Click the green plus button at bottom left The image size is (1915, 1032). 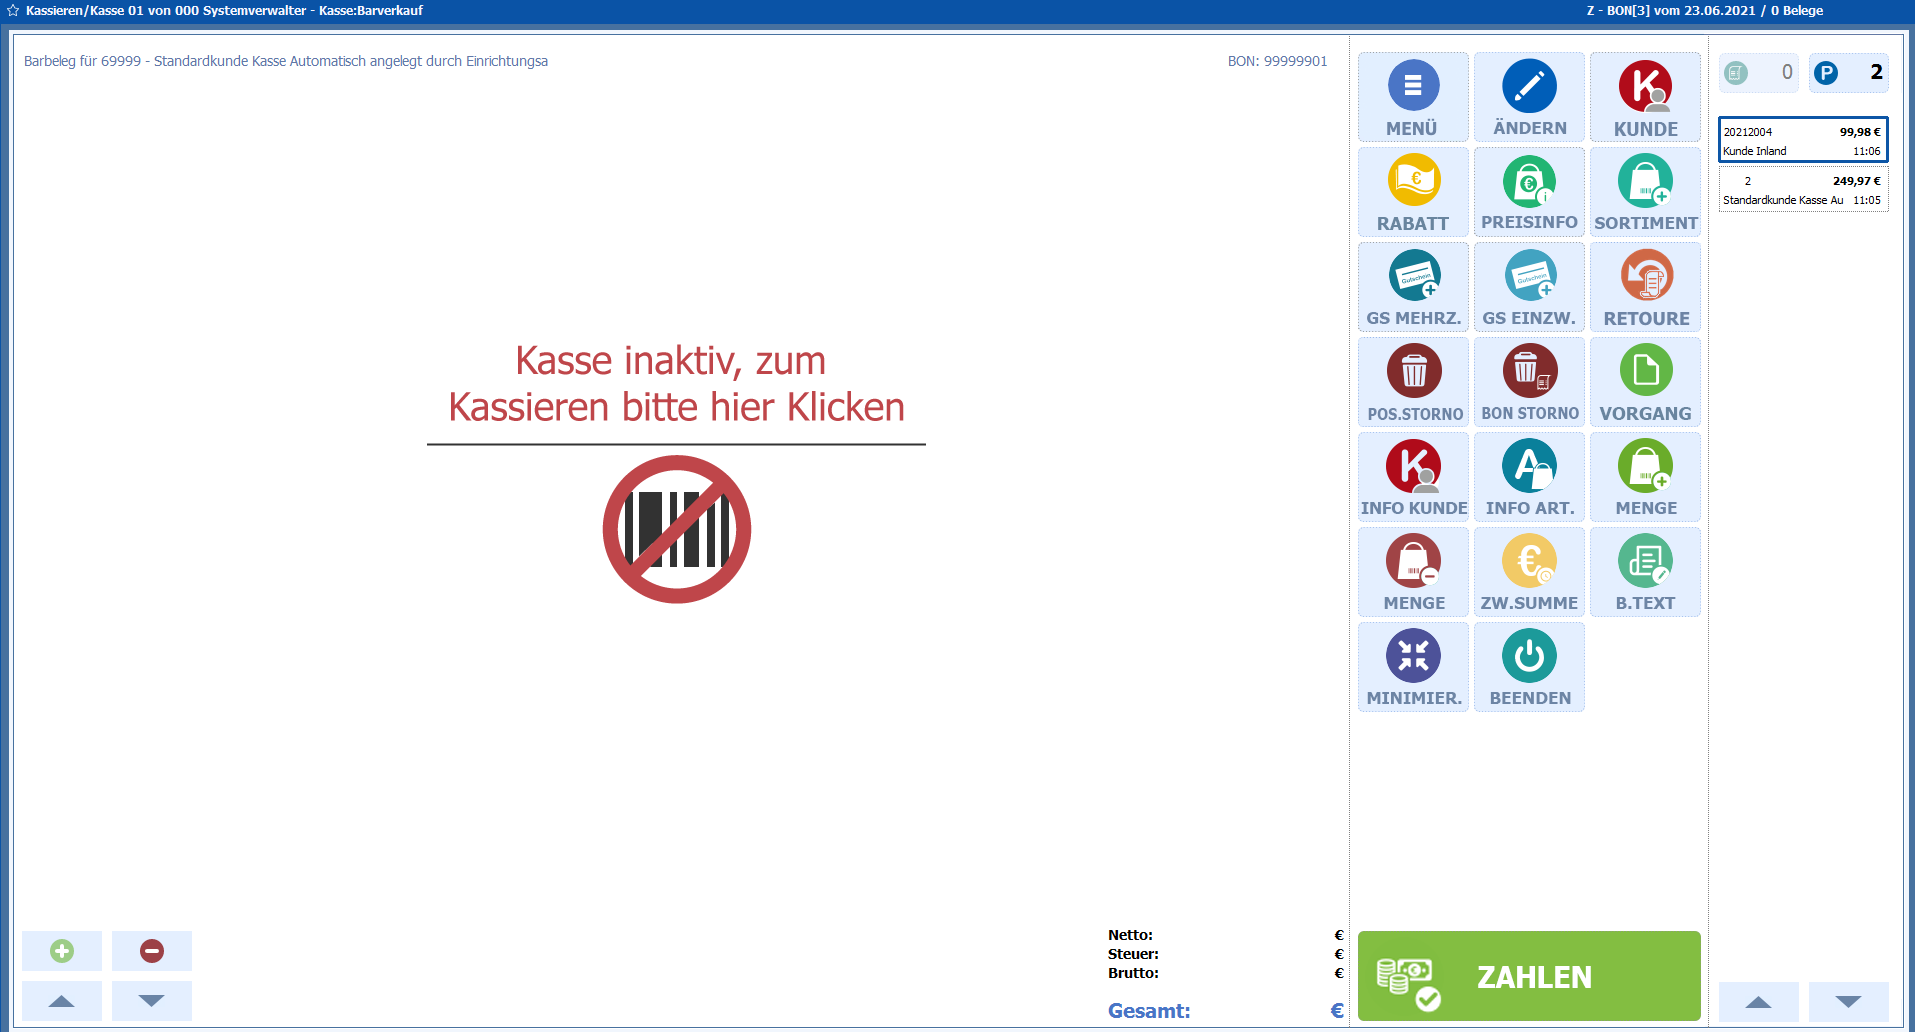[62, 951]
